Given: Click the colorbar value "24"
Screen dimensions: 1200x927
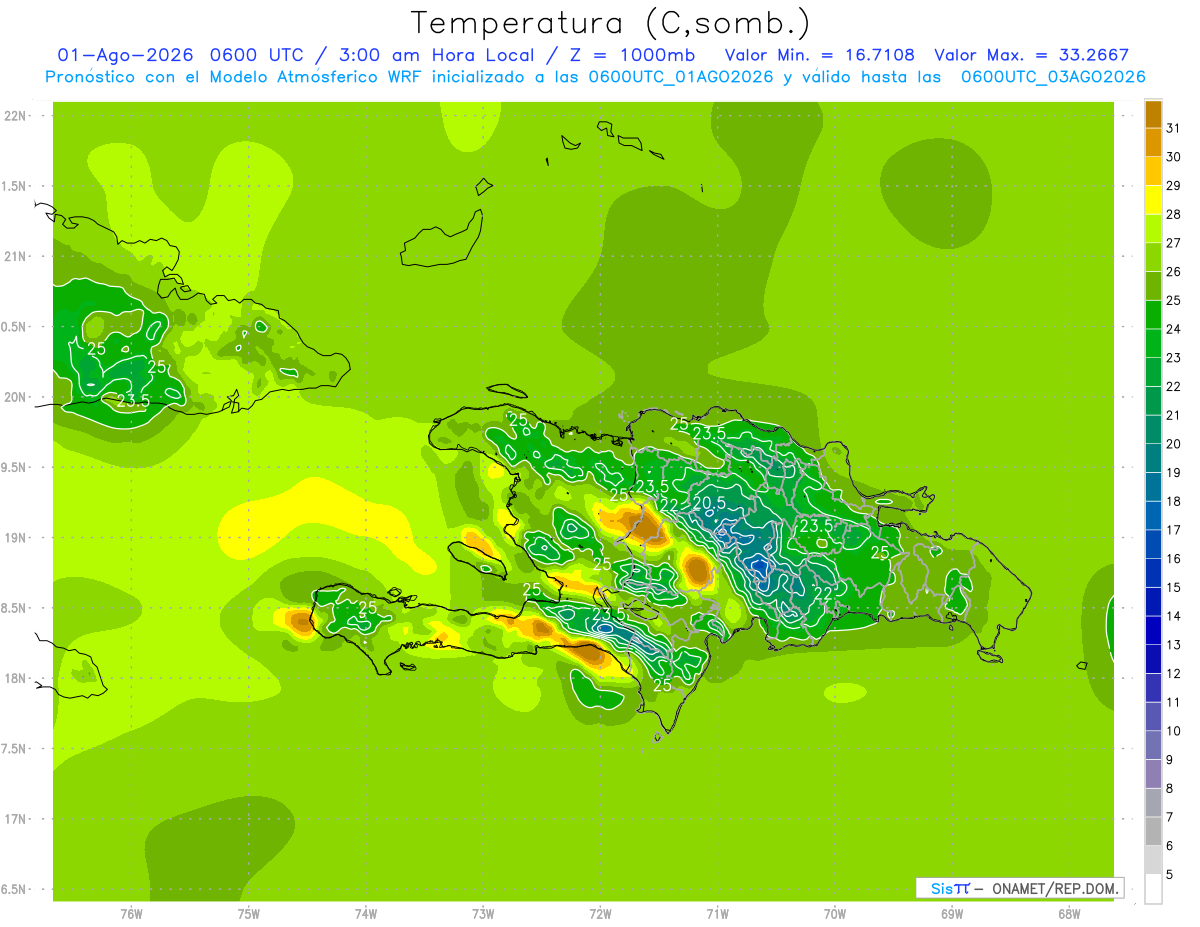Looking at the screenshot, I should 1174,330.
